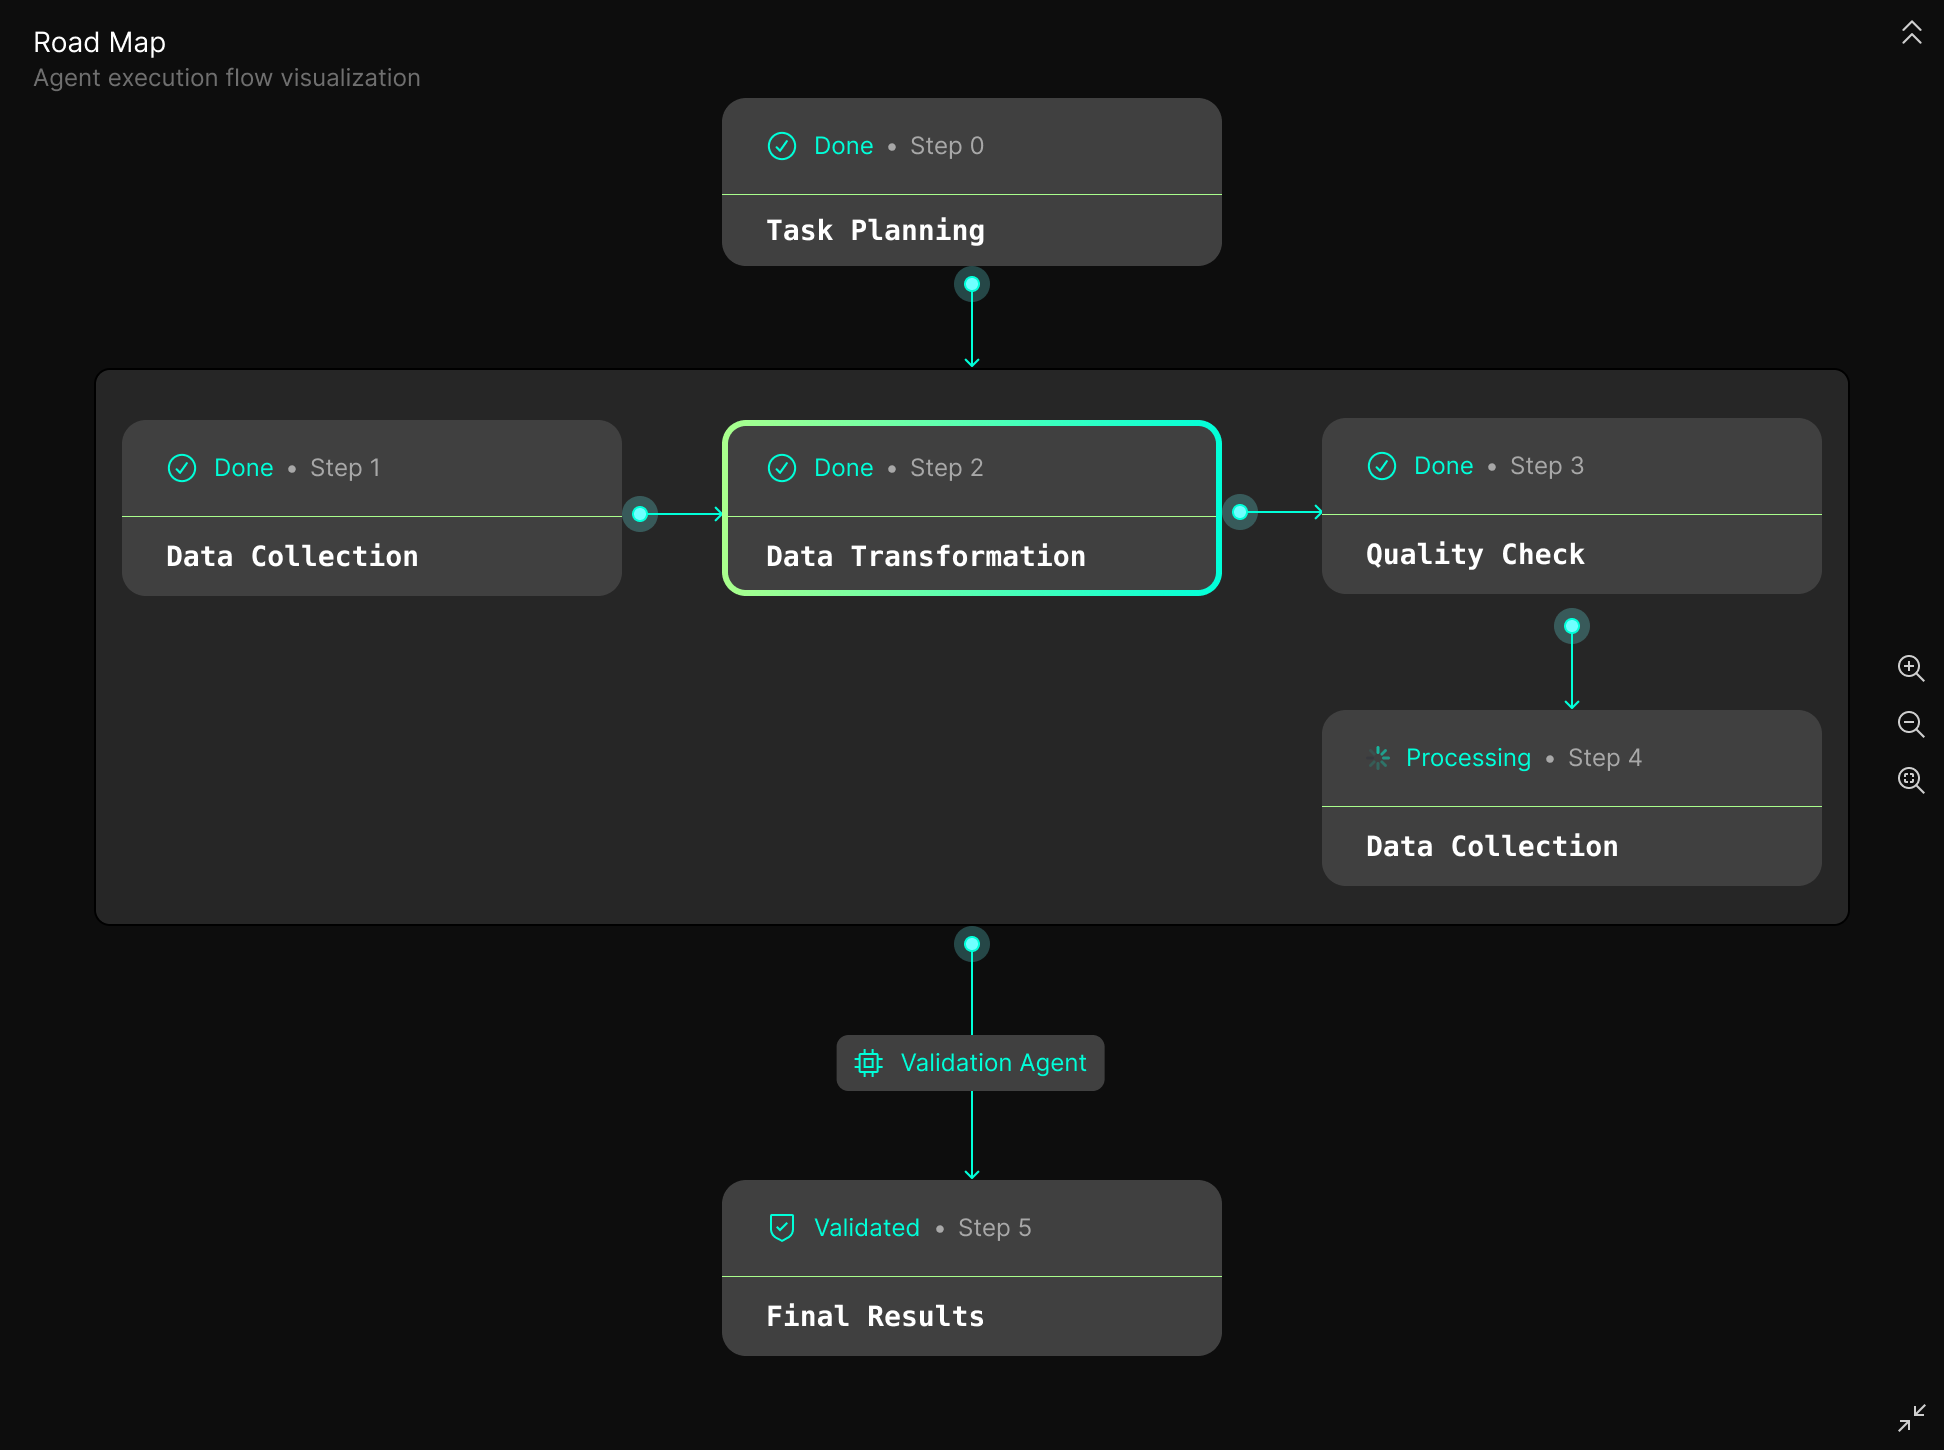The height and width of the screenshot is (1450, 1944).
Task: Click the connector dot below Task Planning
Action: click(971, 284)
